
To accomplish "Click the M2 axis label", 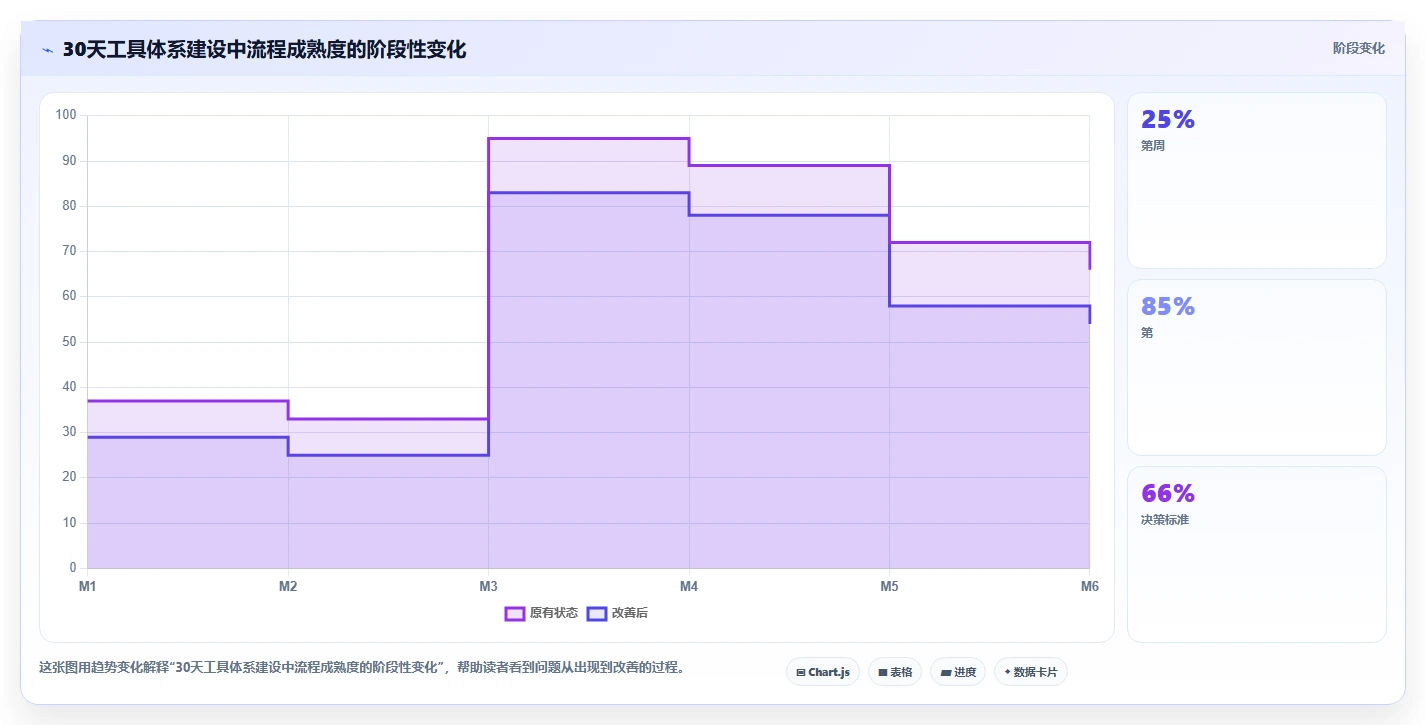I will click(x=288, y=586).
